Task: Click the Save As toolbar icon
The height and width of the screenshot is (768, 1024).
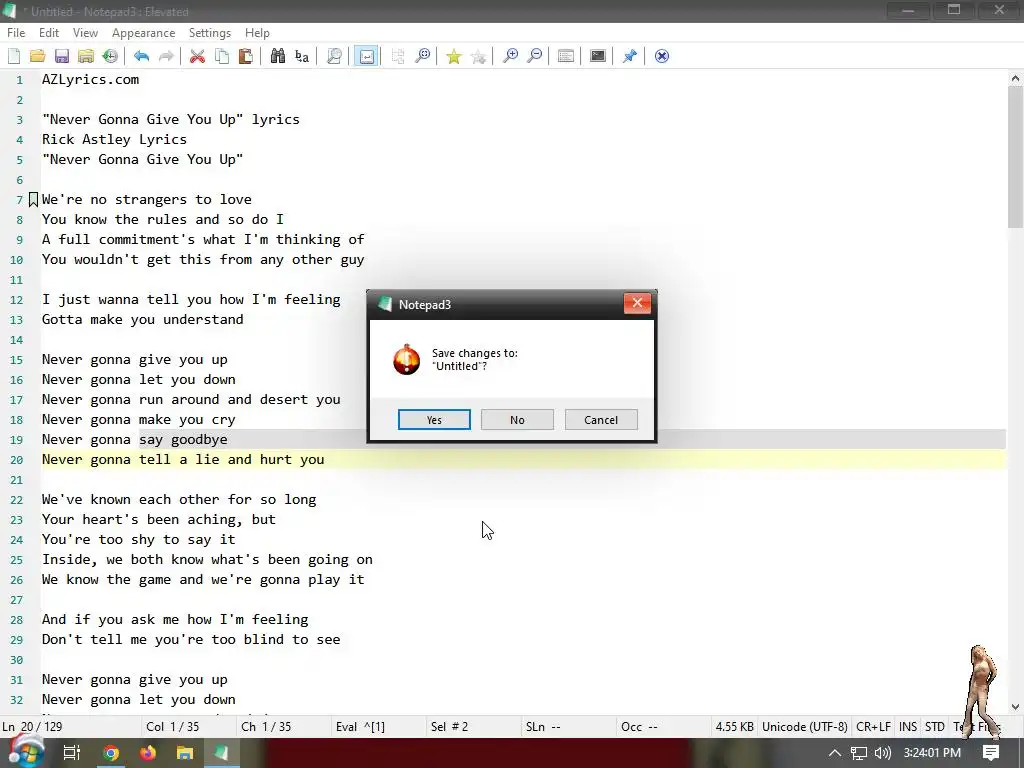Action: 86,56
